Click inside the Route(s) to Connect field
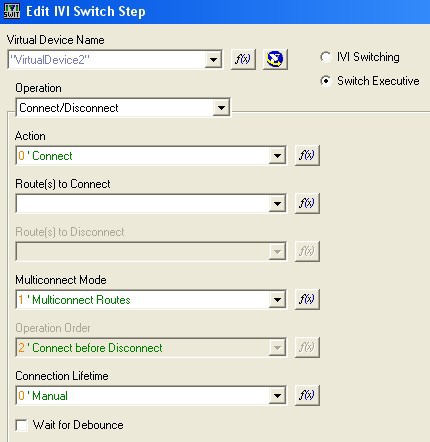 click(x=143, y=204)
